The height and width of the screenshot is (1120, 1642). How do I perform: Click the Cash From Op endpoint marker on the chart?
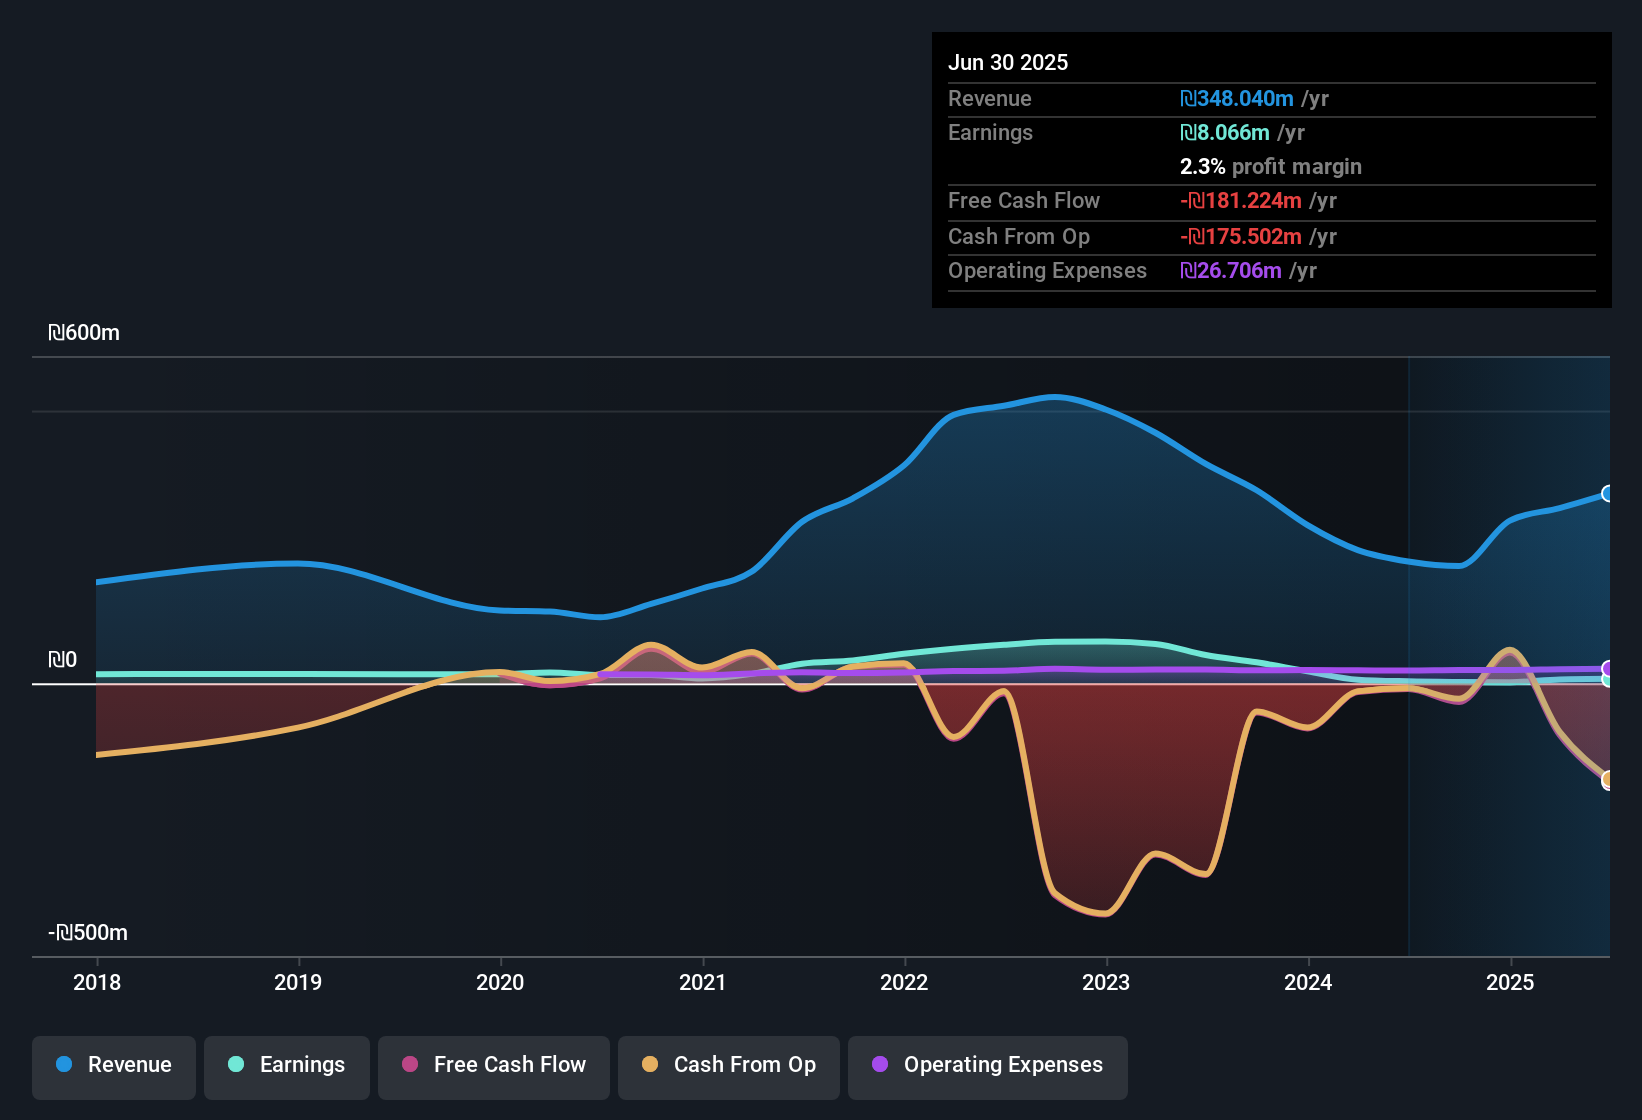coord(1608,779)
